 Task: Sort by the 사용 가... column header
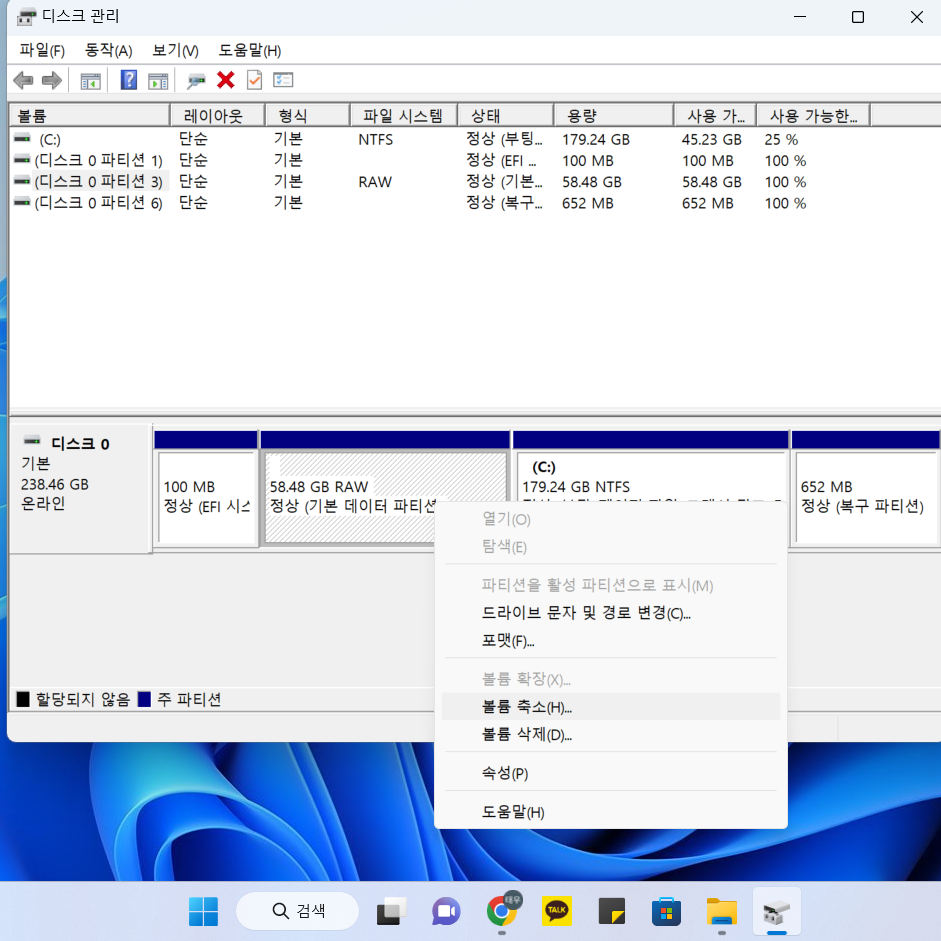715,115
